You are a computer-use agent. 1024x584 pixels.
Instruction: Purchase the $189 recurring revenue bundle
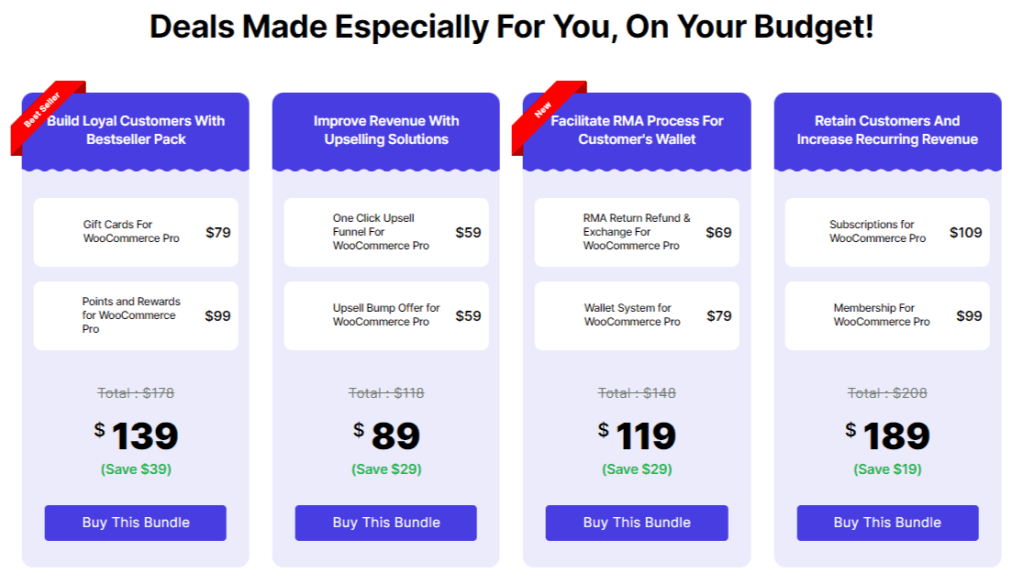(x=887, y=522)
